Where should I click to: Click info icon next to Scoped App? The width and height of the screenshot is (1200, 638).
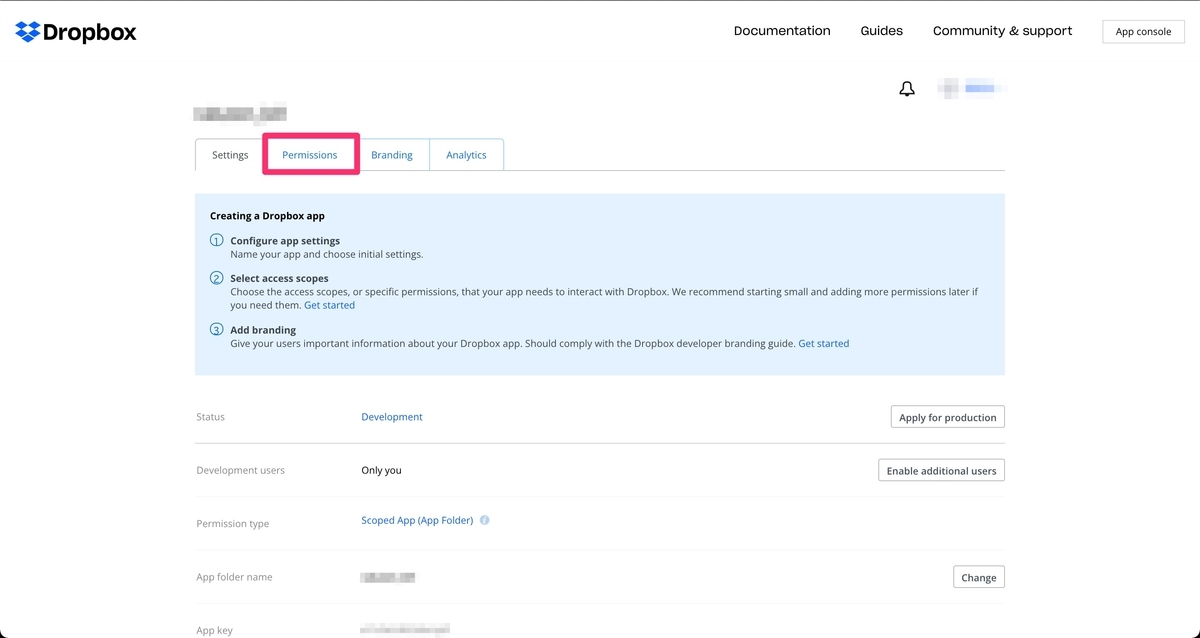pos(485,520)
